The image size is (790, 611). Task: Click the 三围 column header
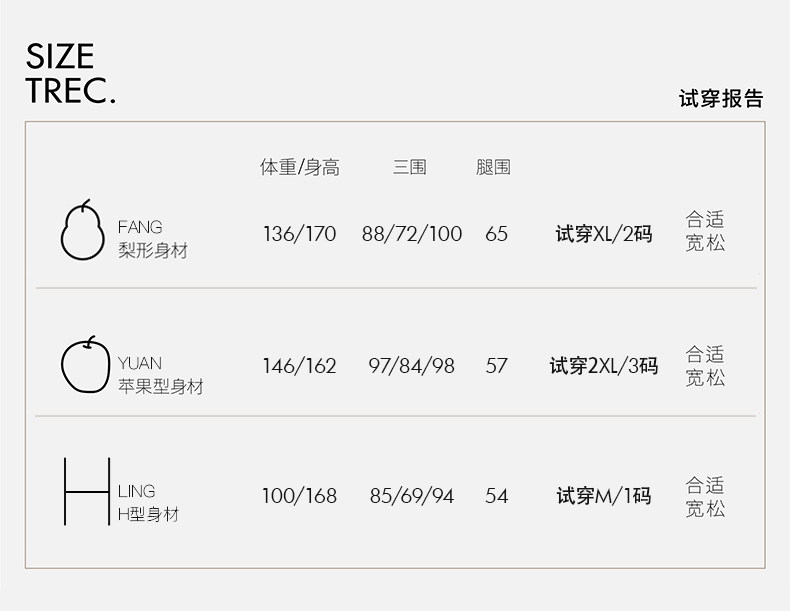click(x=410, y=168)
